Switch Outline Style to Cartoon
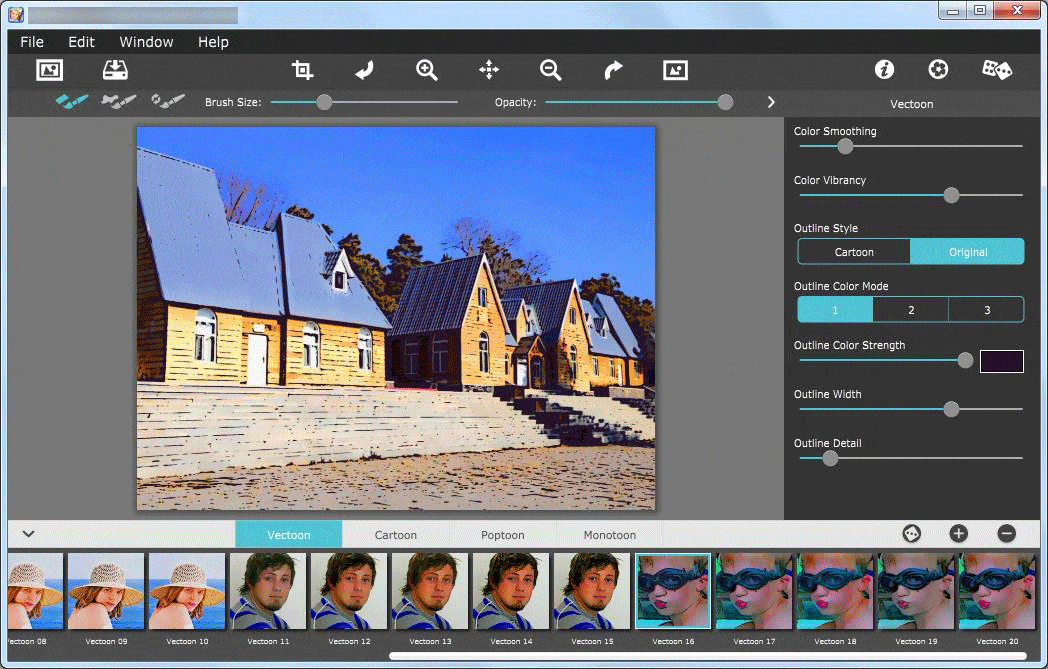Viewport: 1048px width, 669px height. point(855,251)
